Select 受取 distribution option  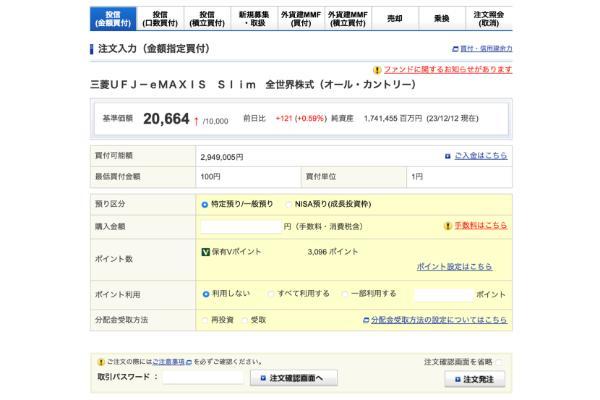click(x=245, y=320)
